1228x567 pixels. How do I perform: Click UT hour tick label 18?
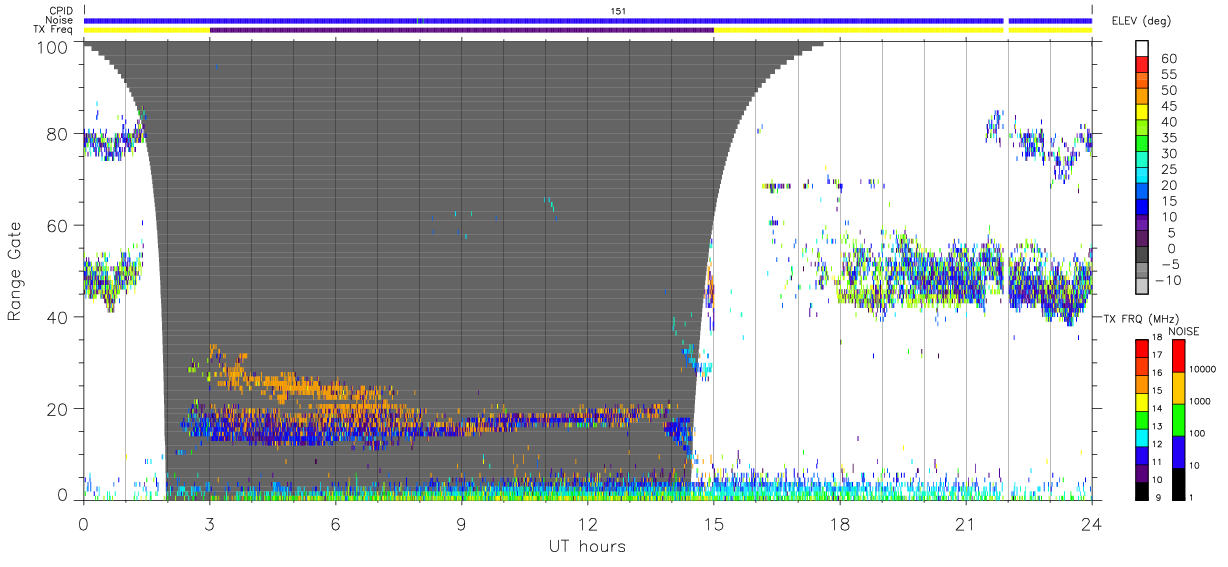click(840, 522)
